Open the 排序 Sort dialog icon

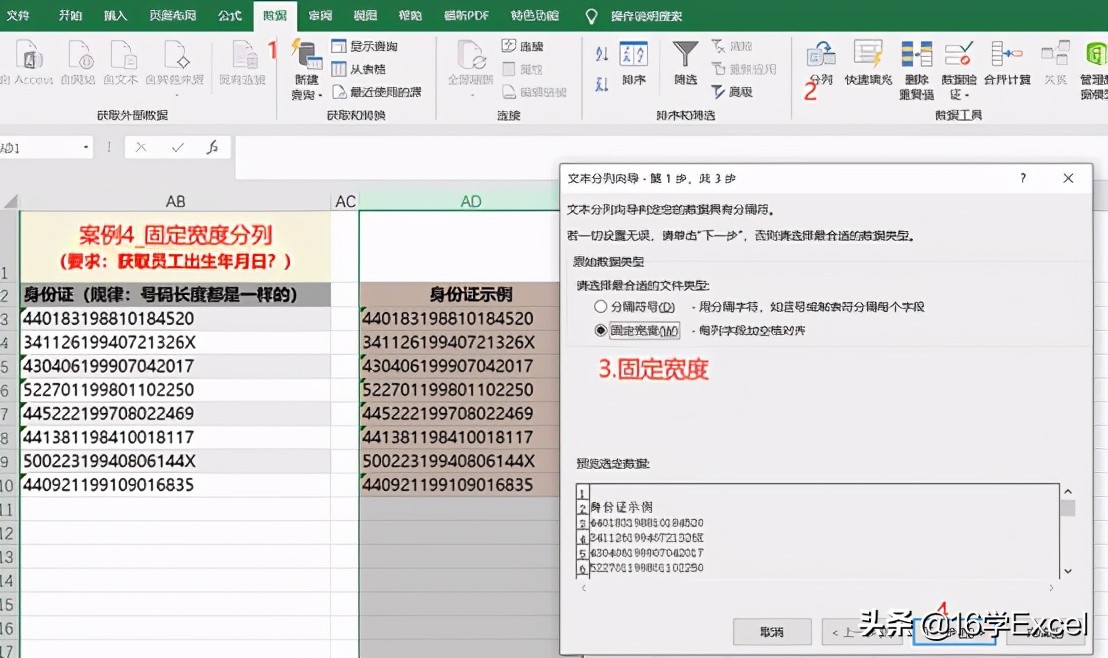pyautogui.click(x=634, y=54)
